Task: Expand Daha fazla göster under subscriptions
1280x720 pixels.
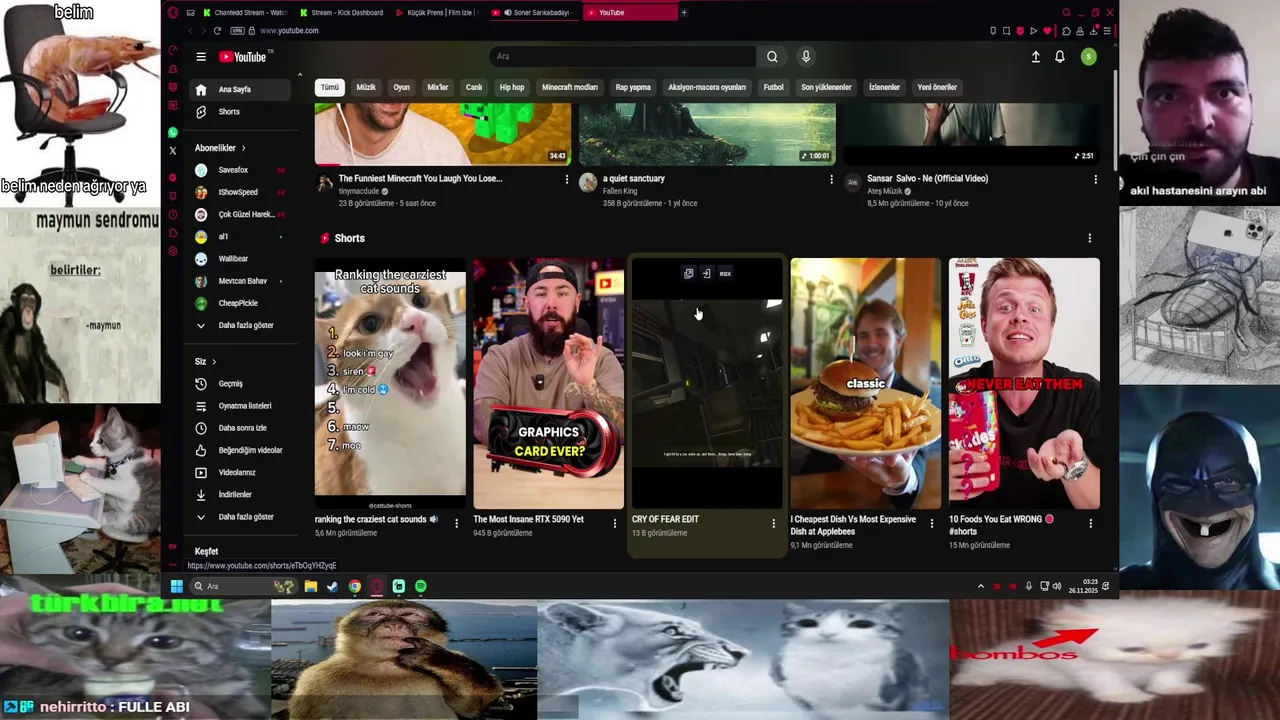Action: [240, 325]
